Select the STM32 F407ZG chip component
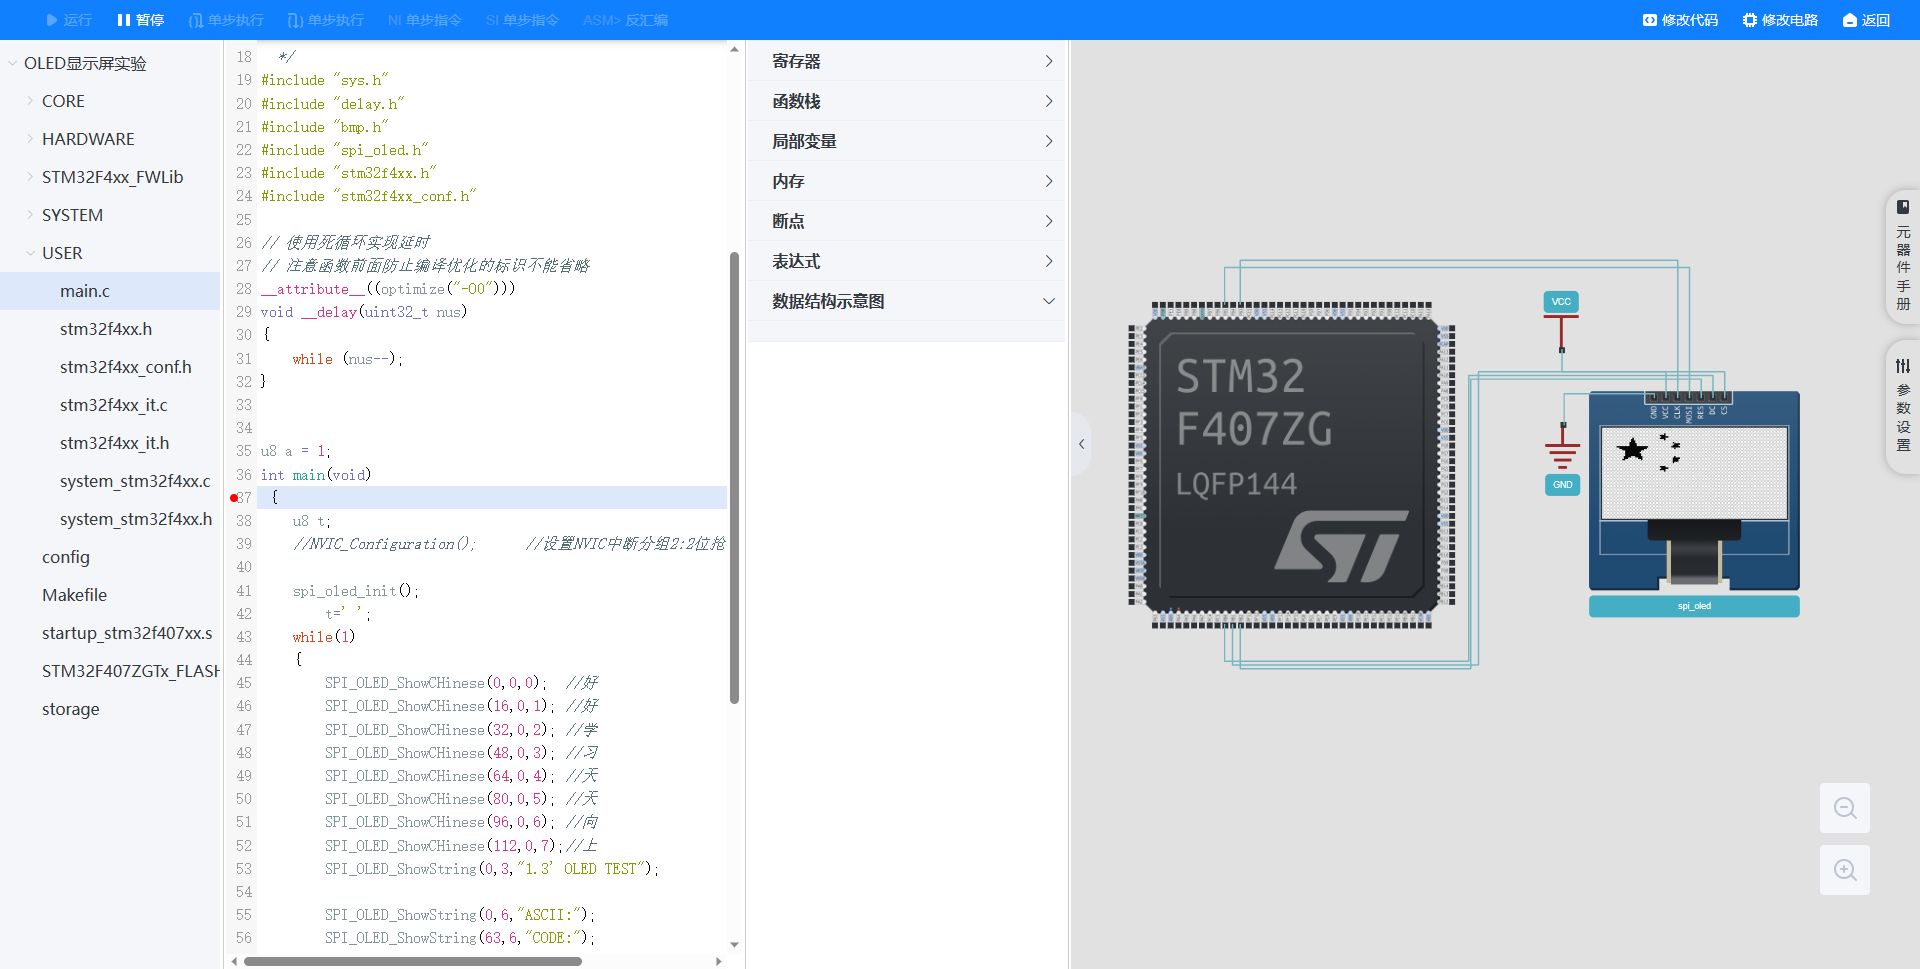The image size is (1920, 969). (x=1291, y=465)
